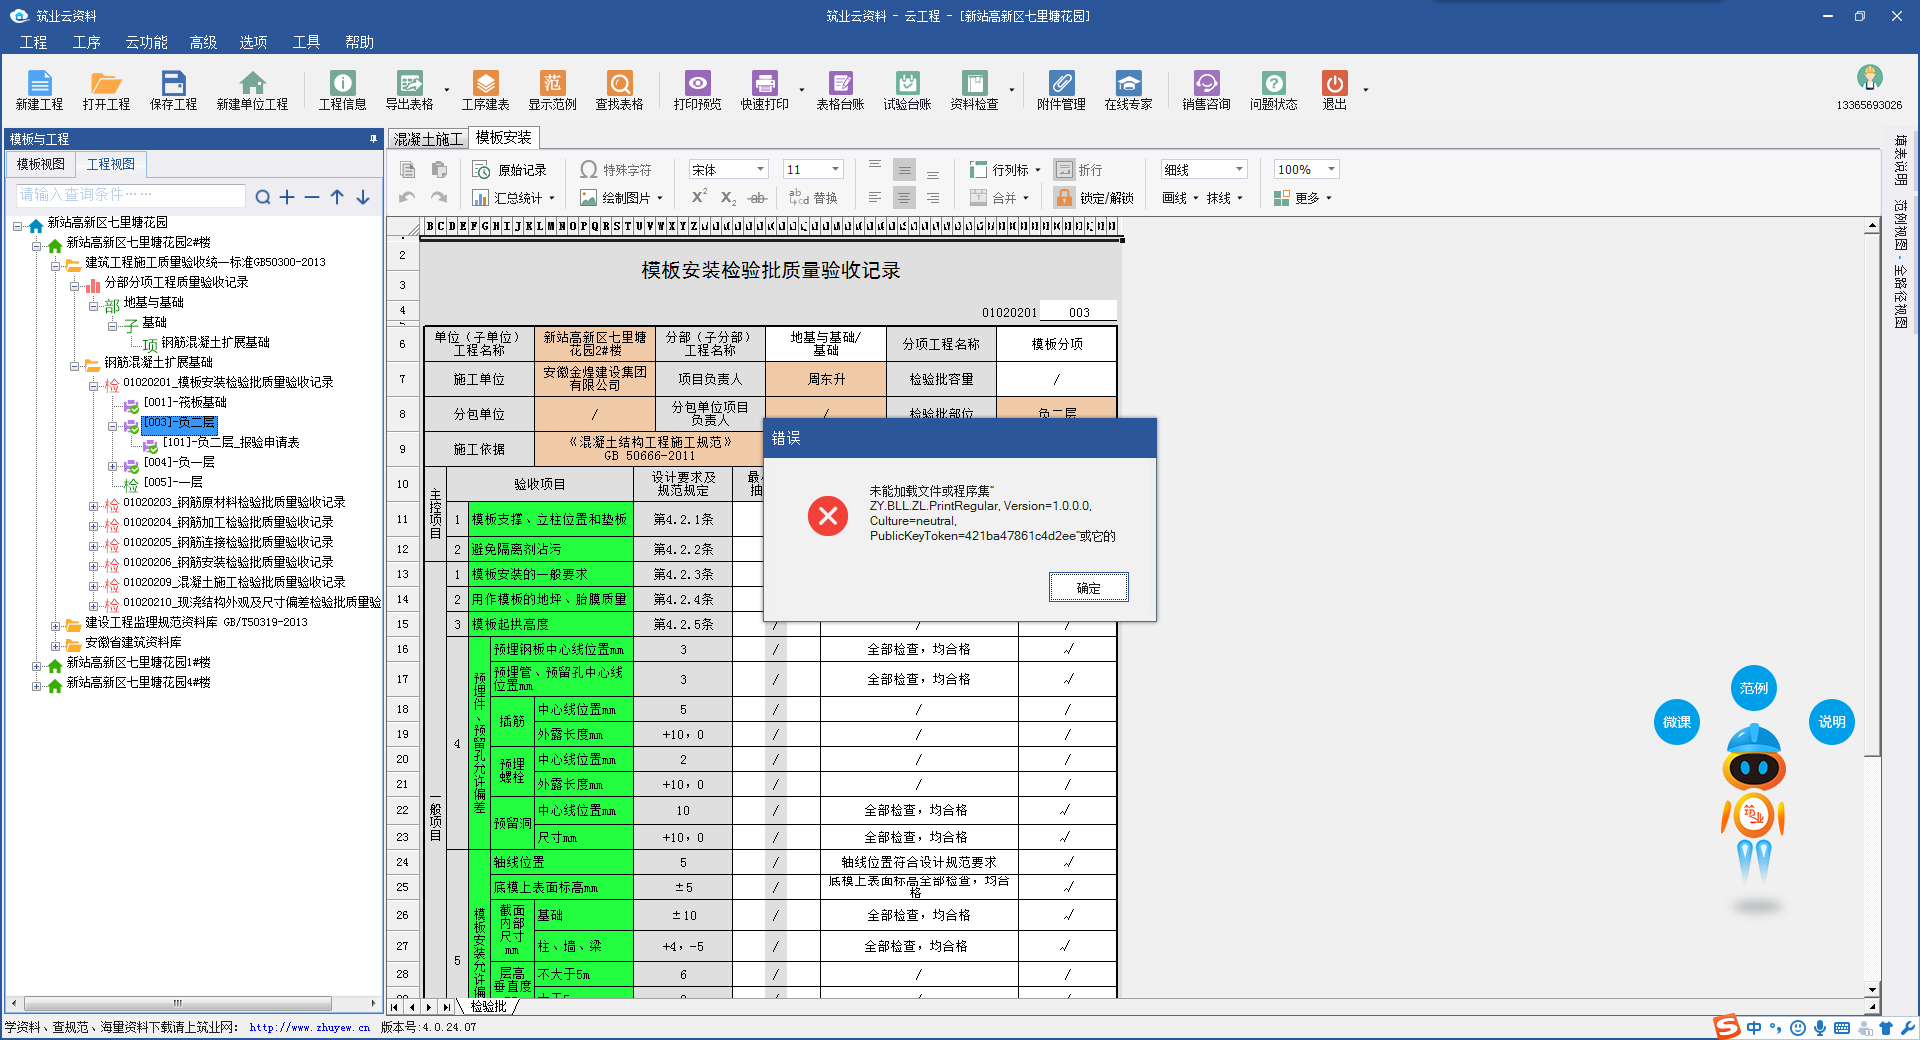Viewport: 1920px width, 1040px height.
Task: Click the 快速打印 printer icon
Action: click(764, 89)
